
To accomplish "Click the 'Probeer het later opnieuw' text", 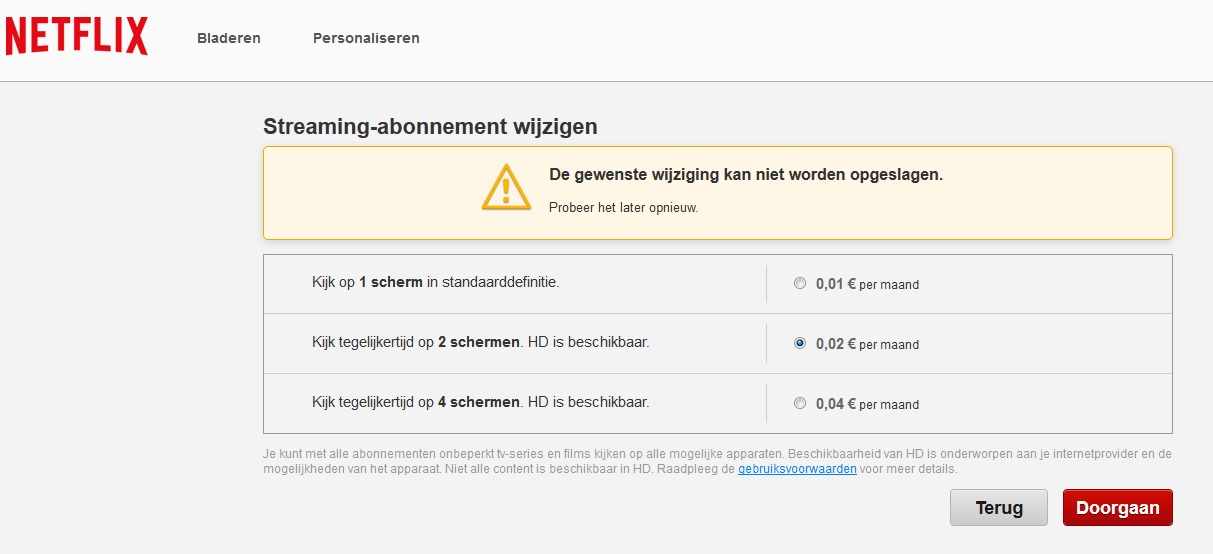I will pyautogui.click(x=623, y=208).
